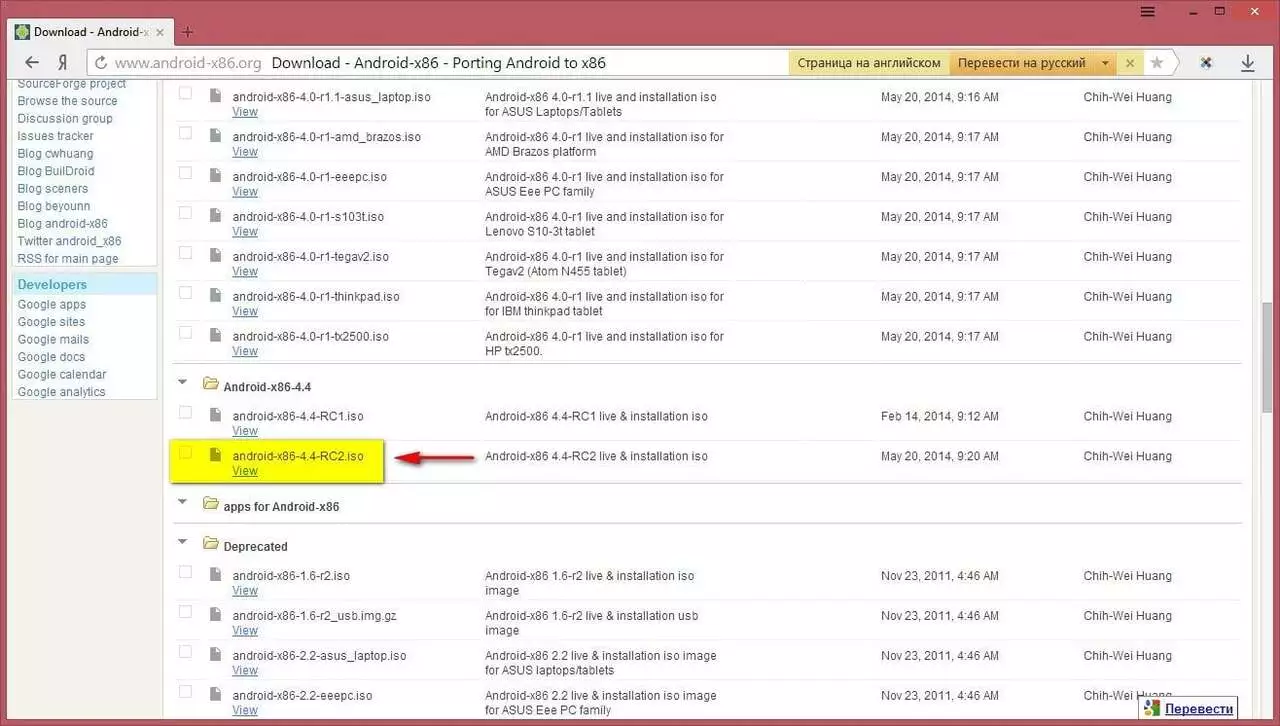
Task: Click file icon of android-x86-4.4-RC1.iso
Action: (215, 415)
